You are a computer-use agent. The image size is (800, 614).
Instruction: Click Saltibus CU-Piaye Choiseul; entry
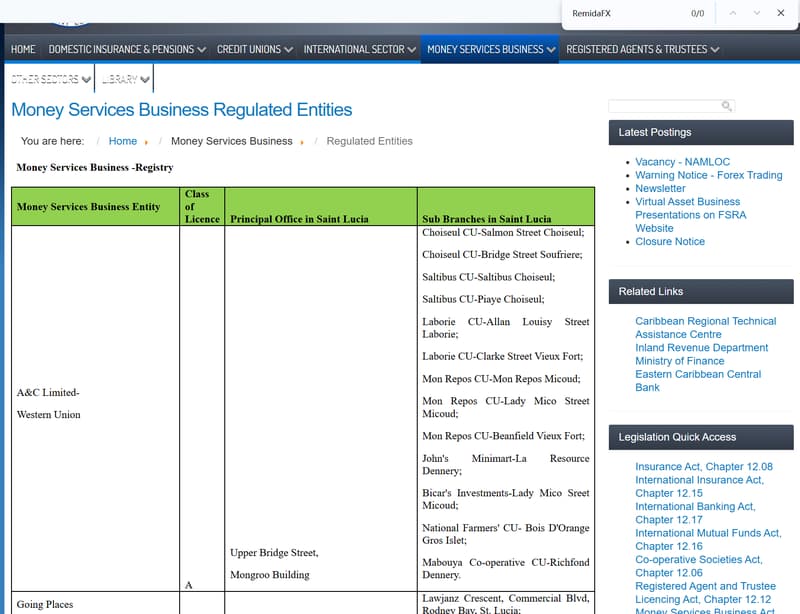click(483, 299)
